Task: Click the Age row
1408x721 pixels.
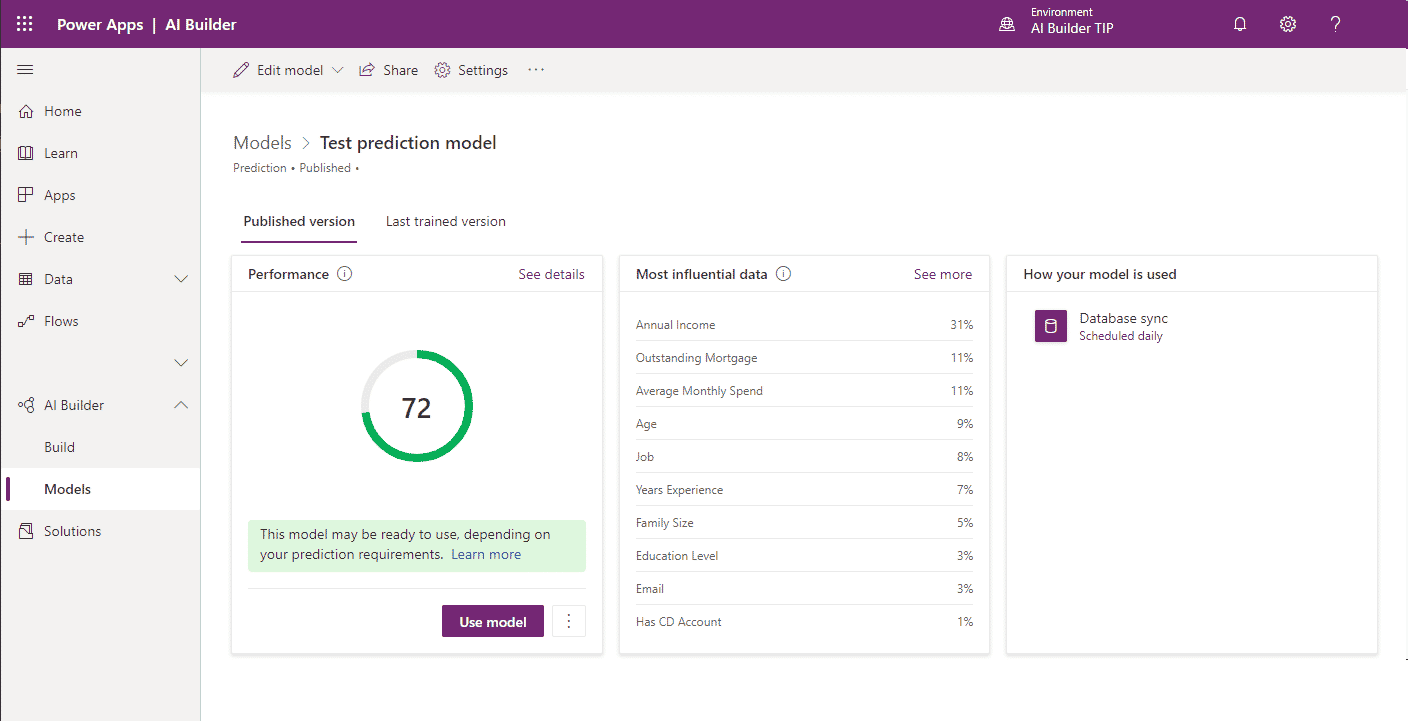Action: point(804,424)
